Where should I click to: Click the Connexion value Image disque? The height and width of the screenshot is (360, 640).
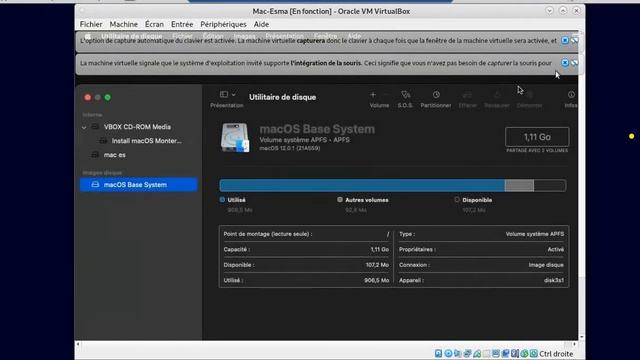pos(546,265)
